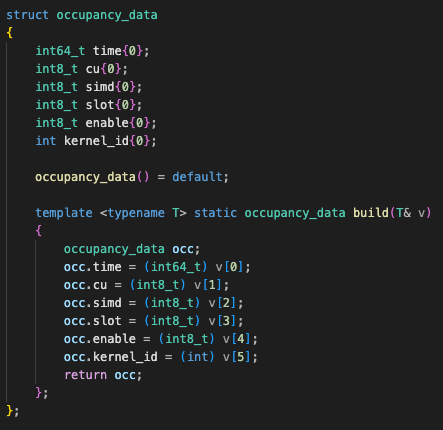Click the simd member variable declaration

(x=89, y=87)
